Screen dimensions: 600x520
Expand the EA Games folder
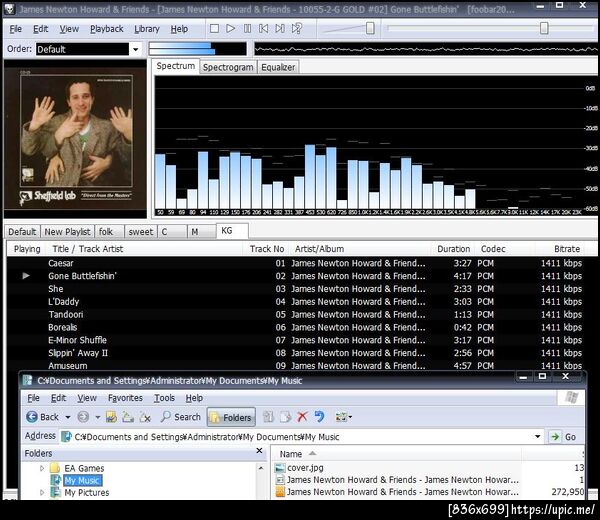pos(42,468)
